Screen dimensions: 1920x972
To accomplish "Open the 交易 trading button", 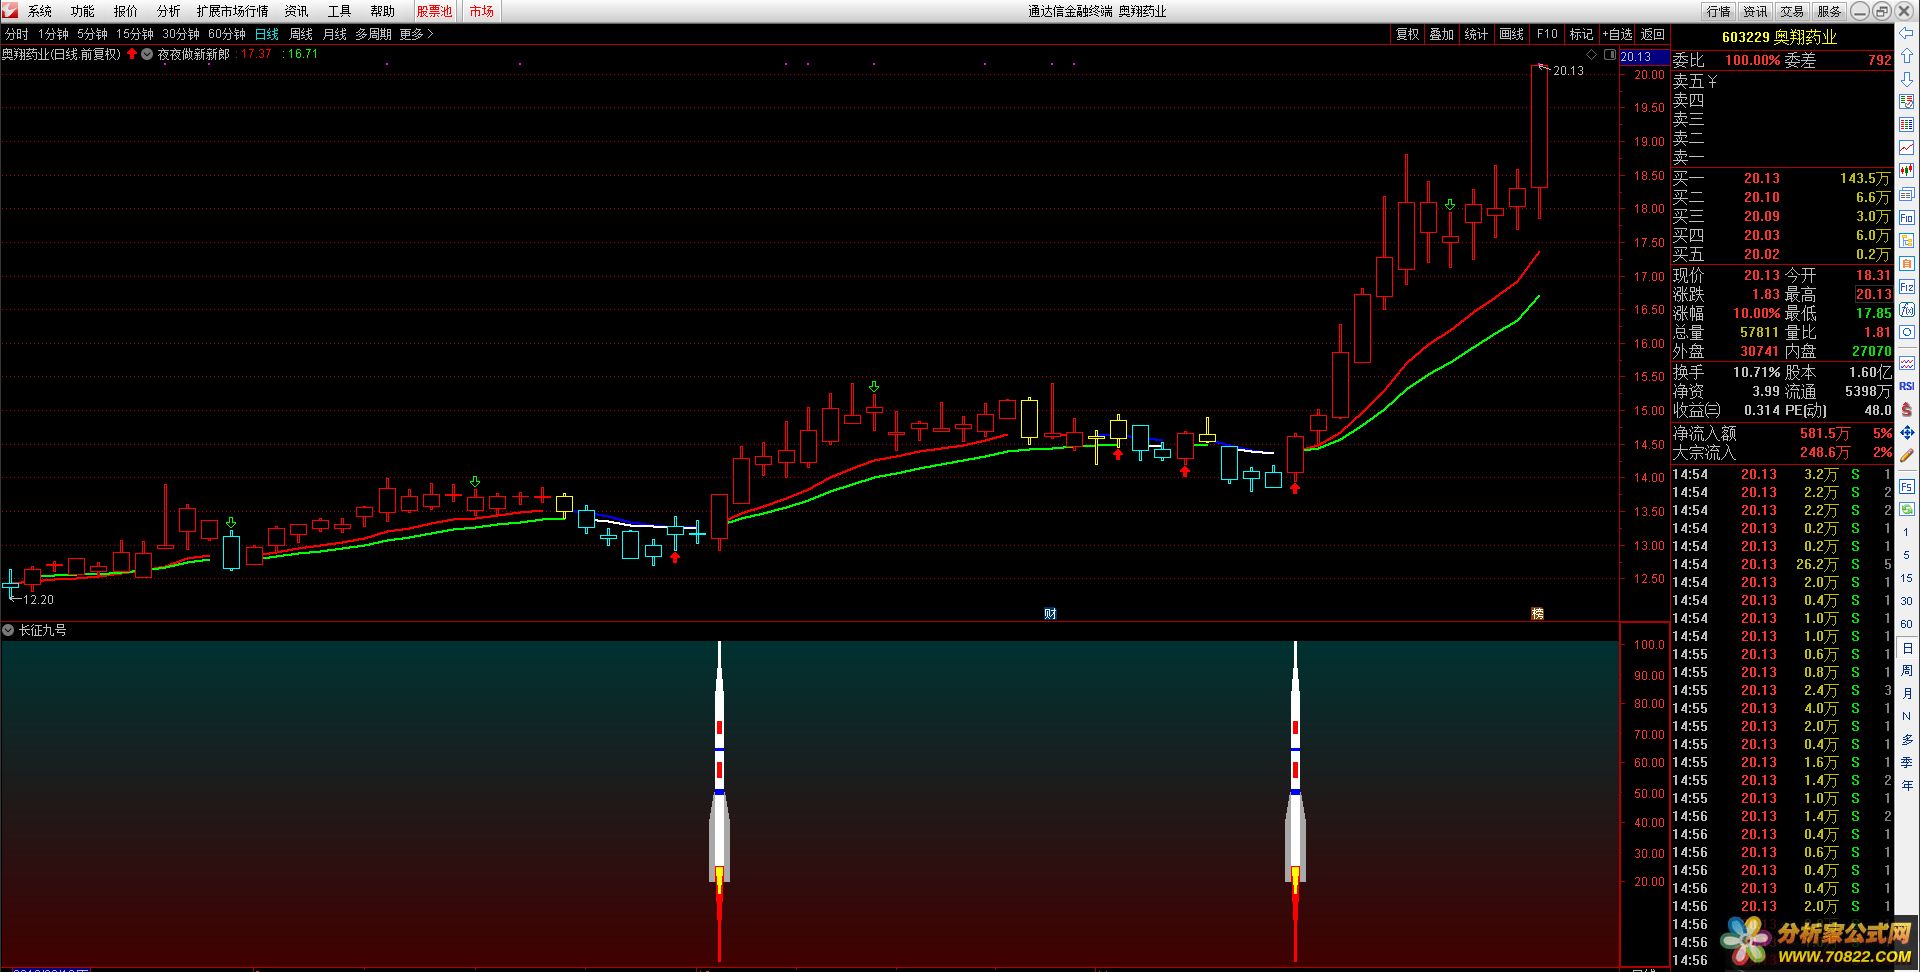I will [x=1793, y=11].
